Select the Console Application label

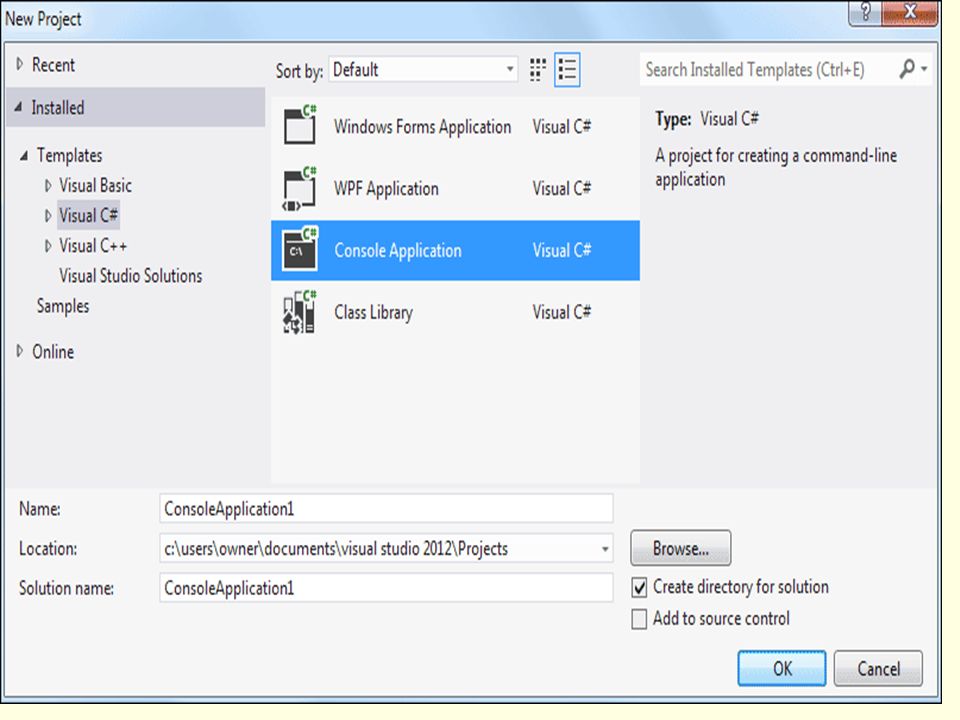398,250
